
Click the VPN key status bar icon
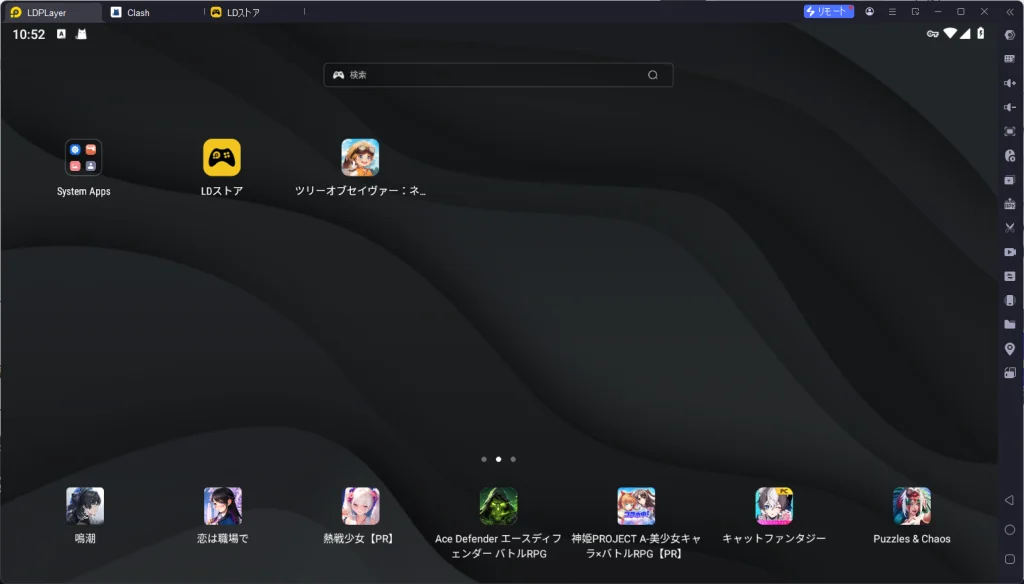(933, 34)
